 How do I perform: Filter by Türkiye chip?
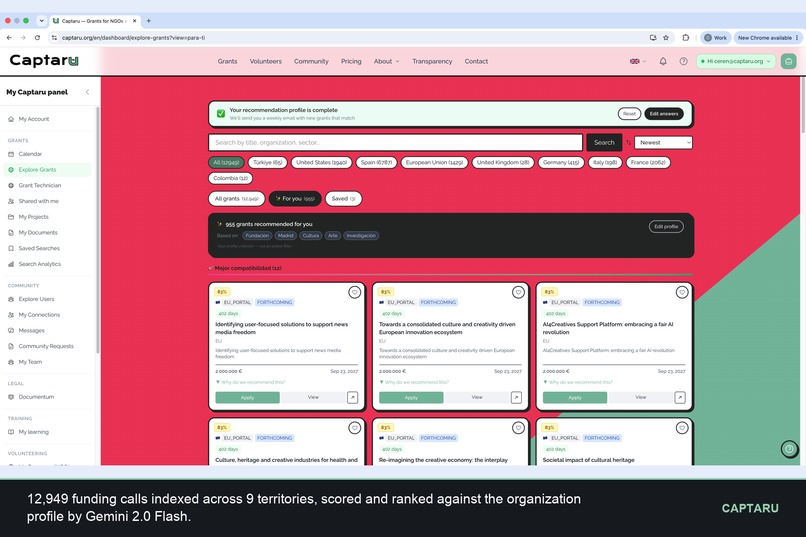(x=267, y=162)
